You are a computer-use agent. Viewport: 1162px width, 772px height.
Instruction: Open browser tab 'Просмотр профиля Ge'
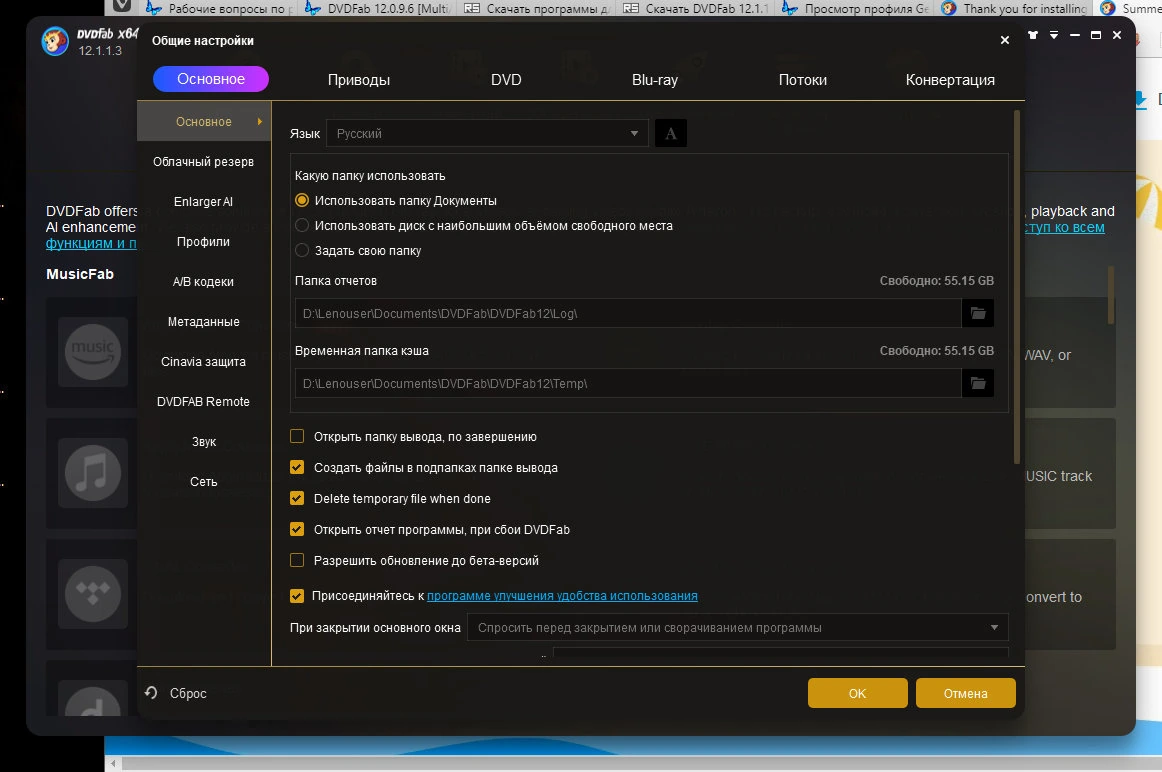[x=856, y=8]
